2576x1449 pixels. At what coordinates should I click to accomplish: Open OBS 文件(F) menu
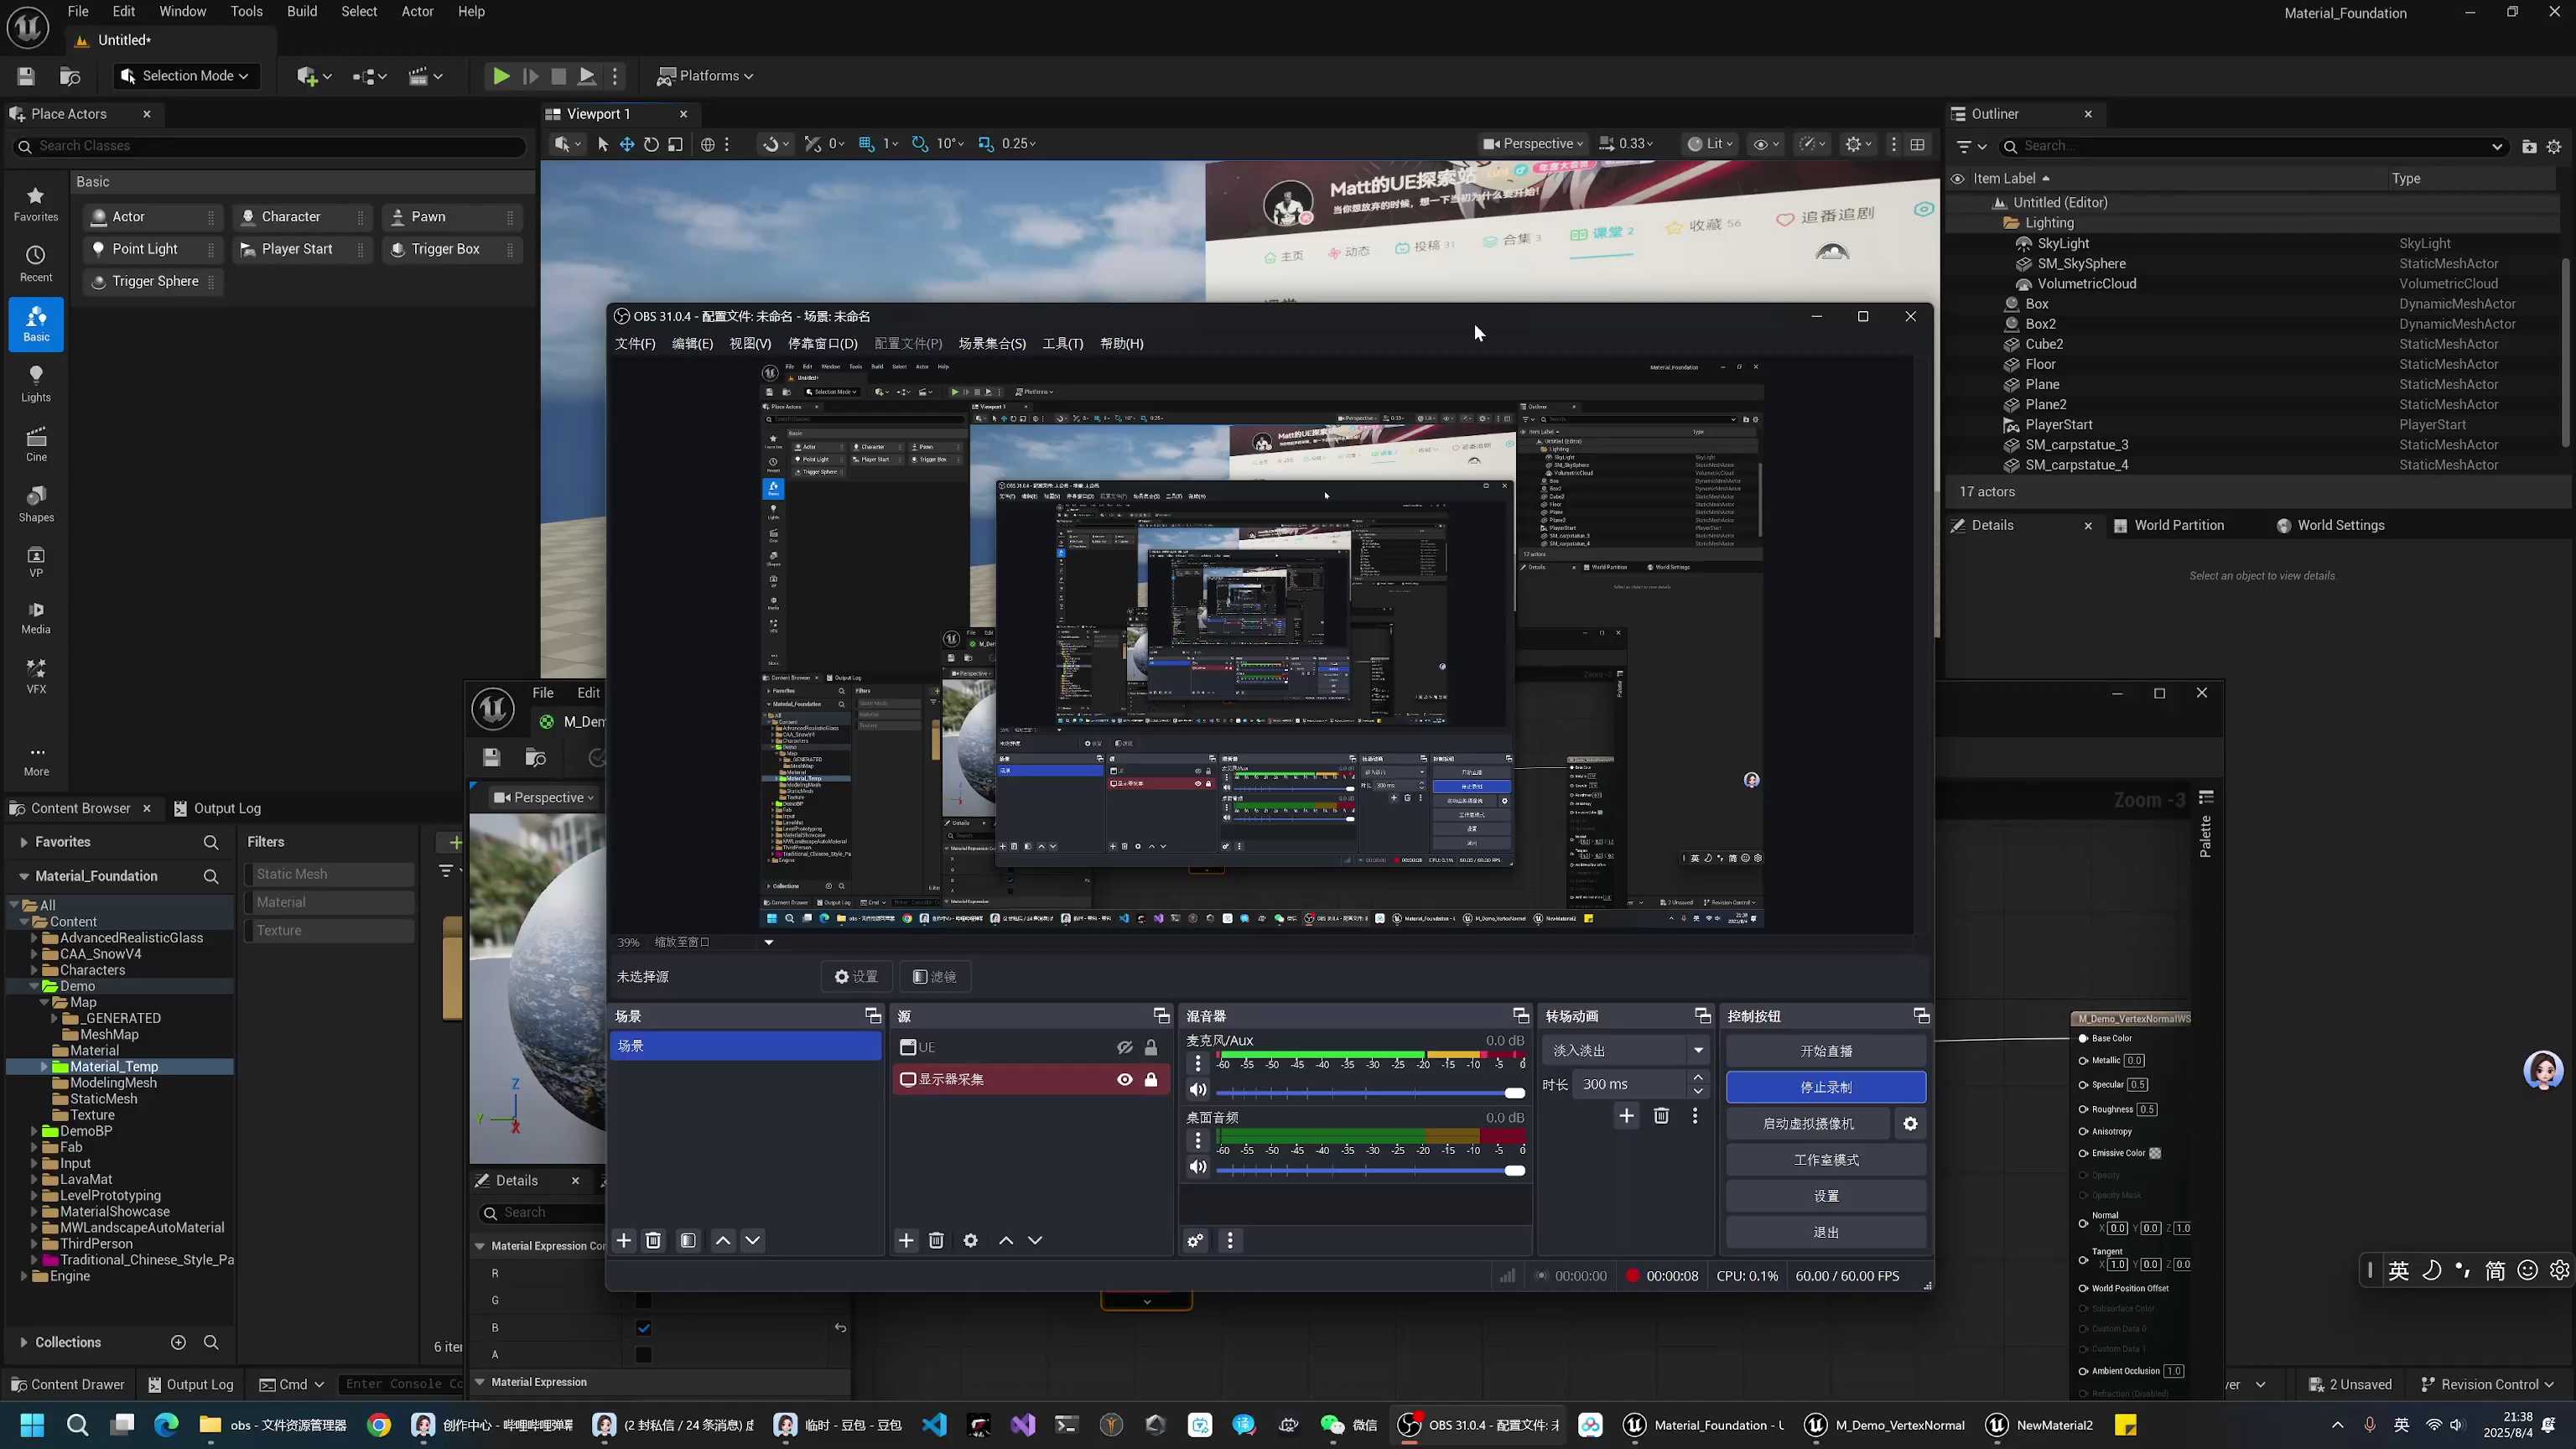click(635, 344)
